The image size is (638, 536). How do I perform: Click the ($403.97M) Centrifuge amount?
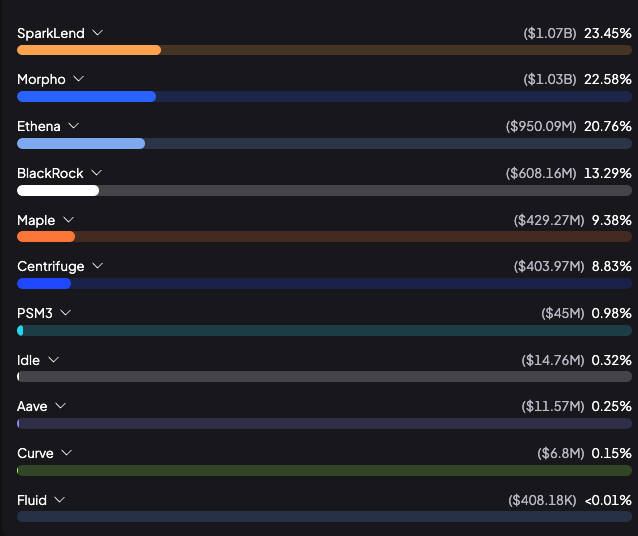pos(549,267)
